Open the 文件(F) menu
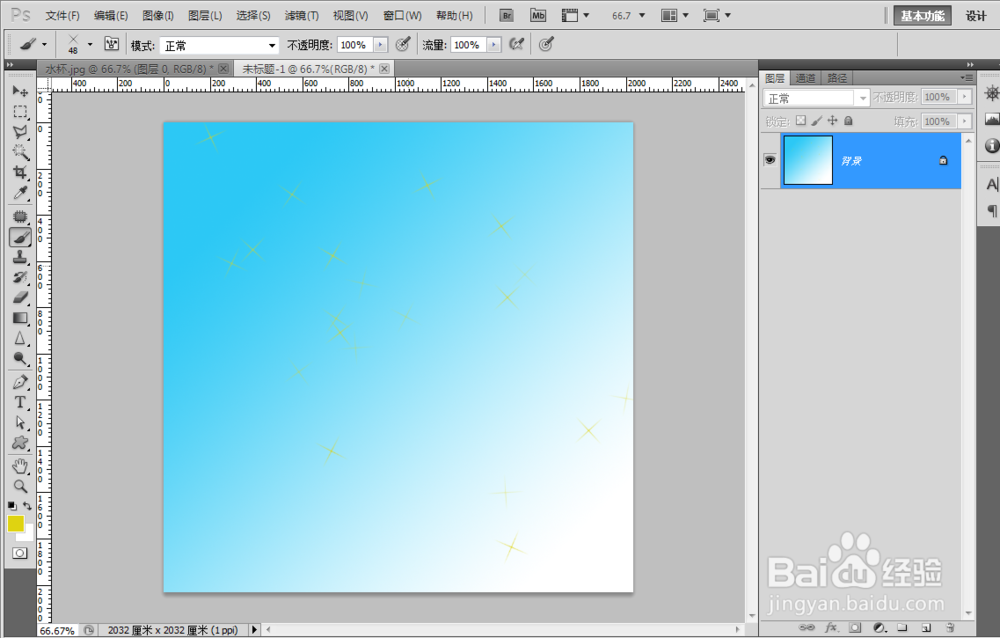Viewport: 1000px width, 638px height. (62, 15)
